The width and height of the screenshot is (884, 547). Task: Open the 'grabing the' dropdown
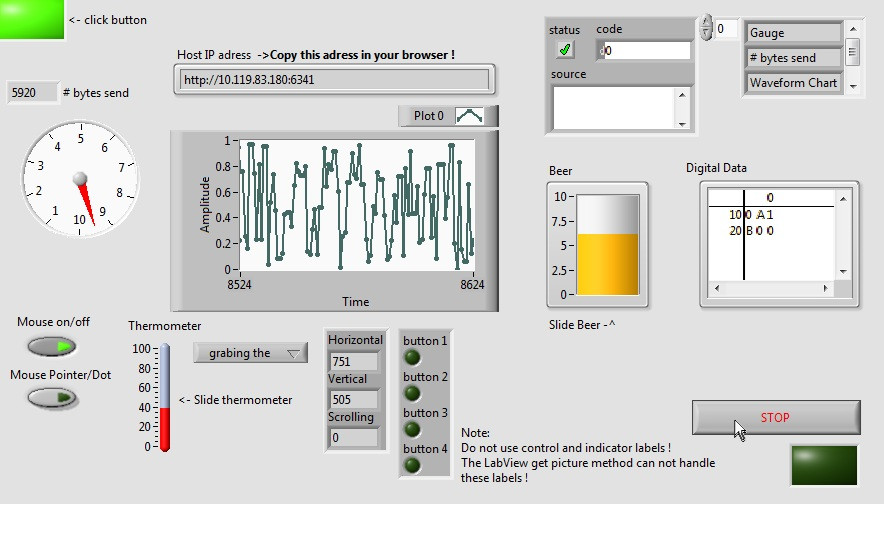251,353
